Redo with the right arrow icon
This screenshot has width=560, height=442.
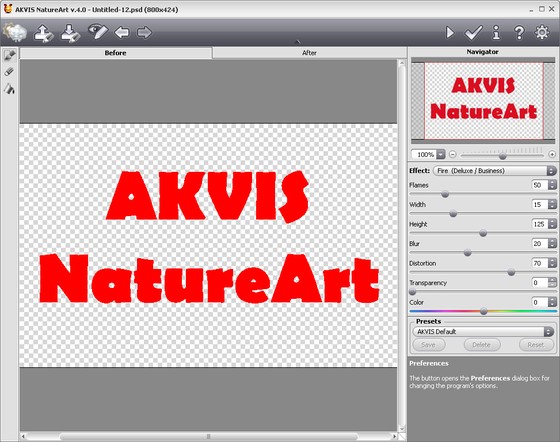[144, 32]
